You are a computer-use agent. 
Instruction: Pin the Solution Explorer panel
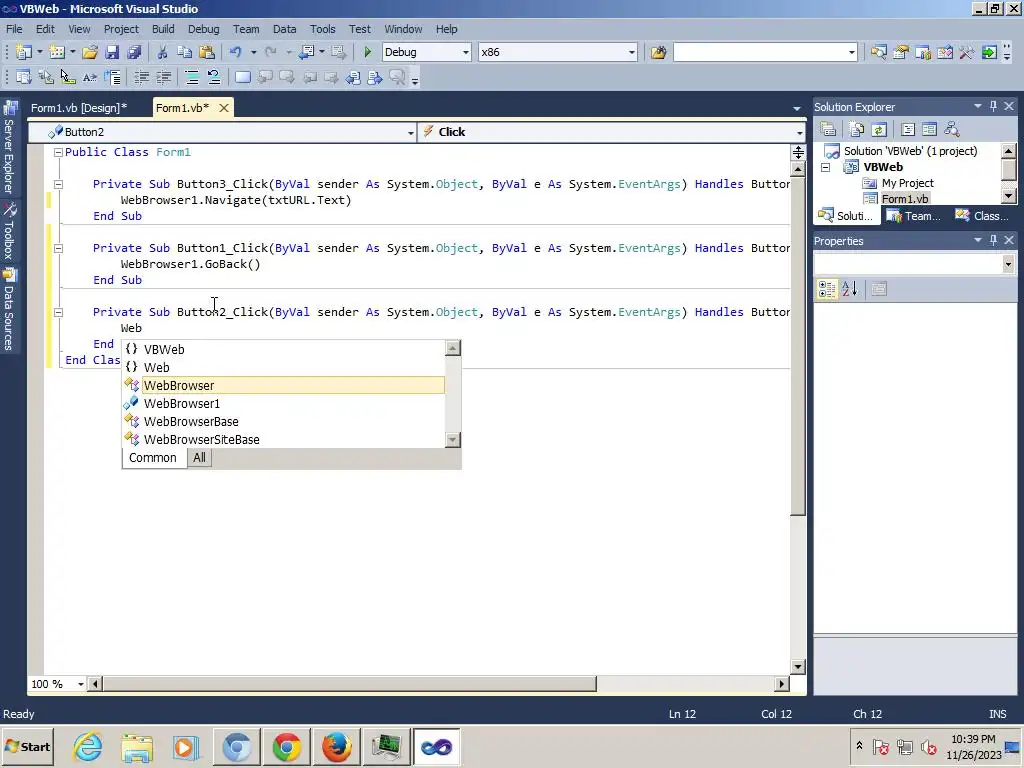coord(993,106)
